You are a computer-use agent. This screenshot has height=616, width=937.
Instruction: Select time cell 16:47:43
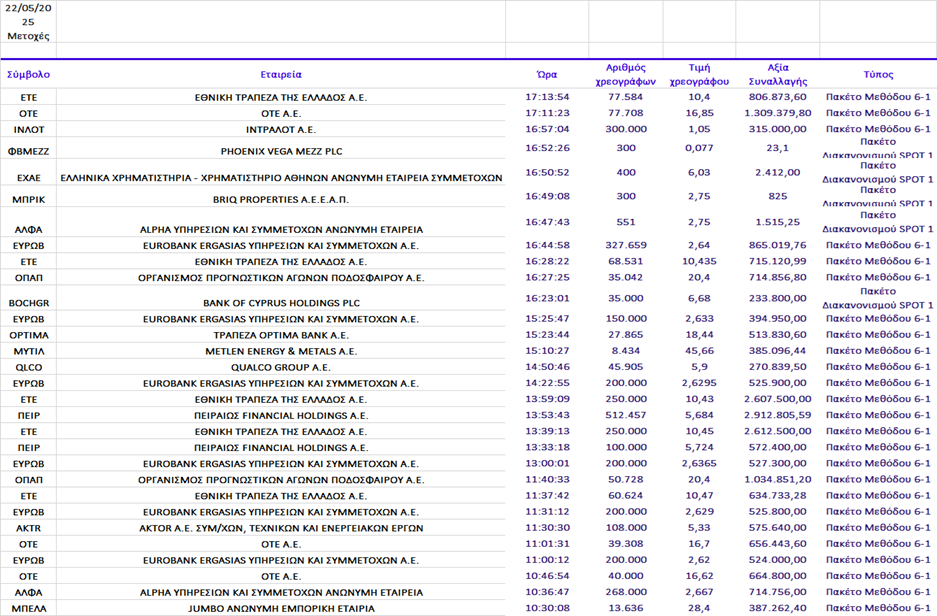click(547, 222)
